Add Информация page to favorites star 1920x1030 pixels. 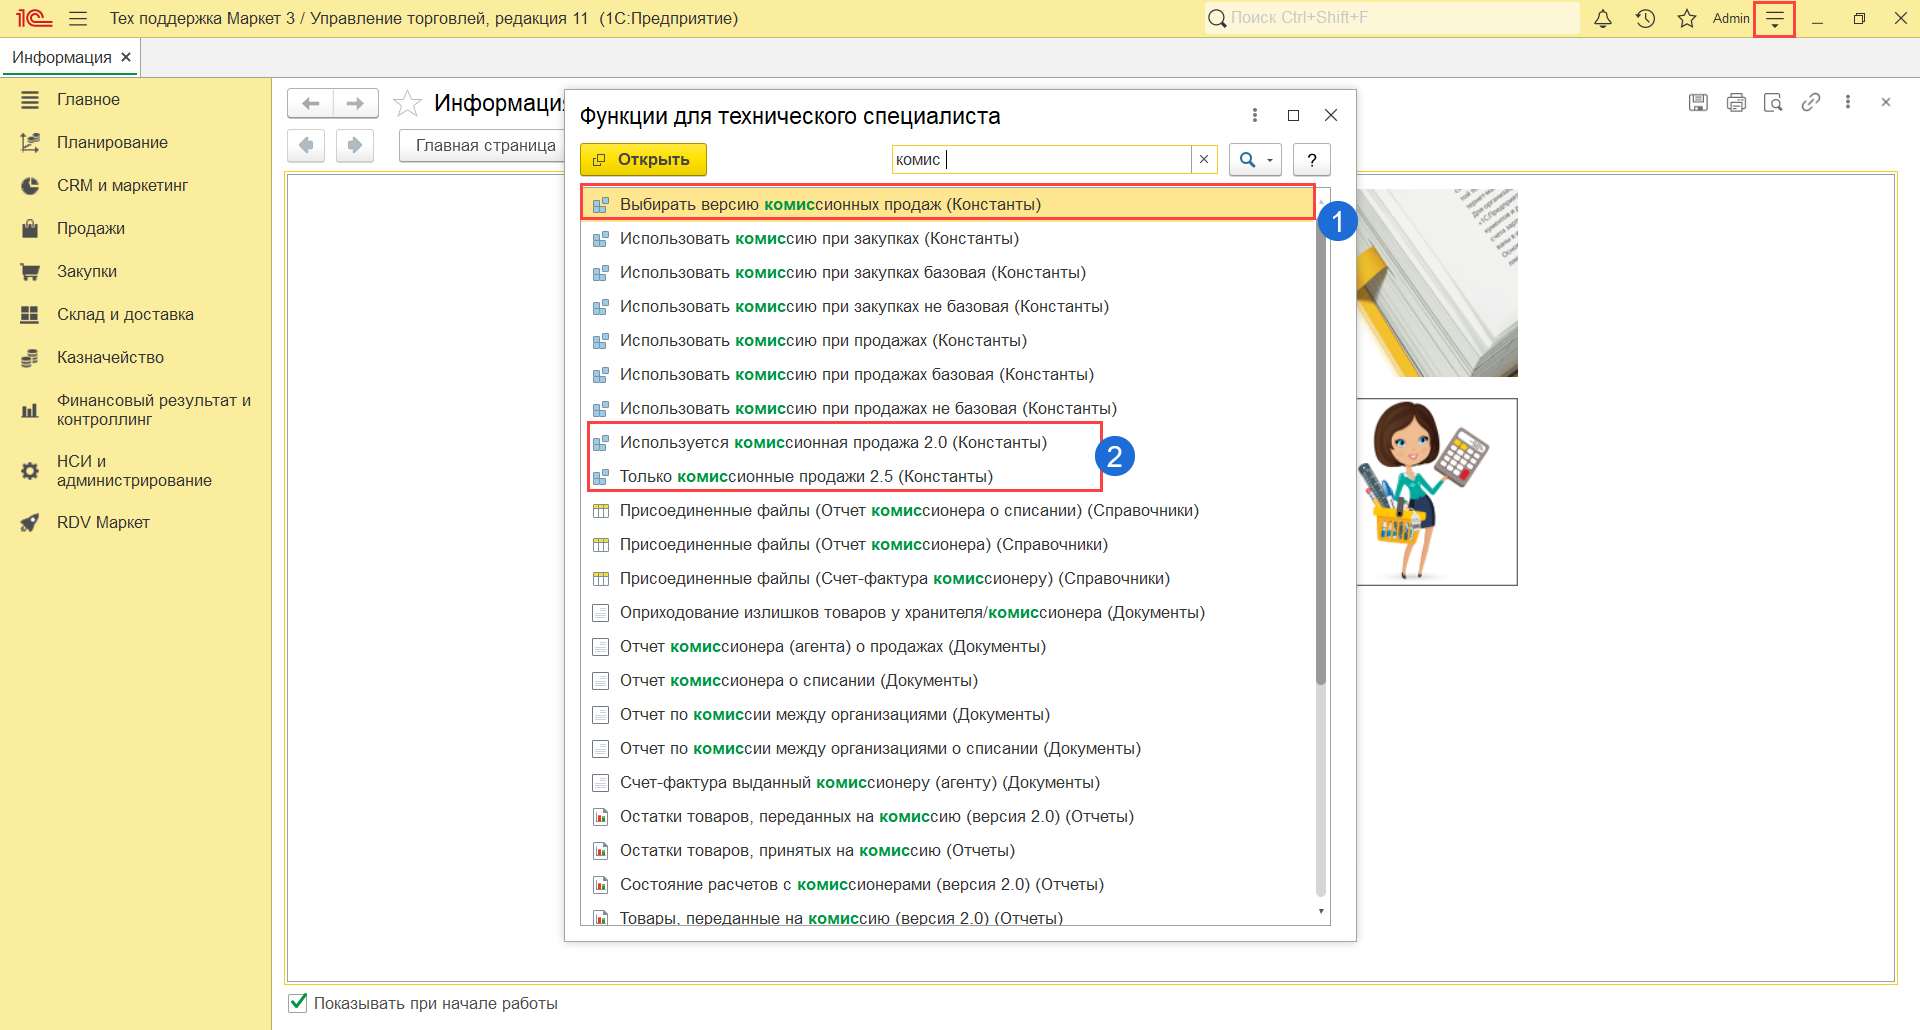click(x=407, y=103)
